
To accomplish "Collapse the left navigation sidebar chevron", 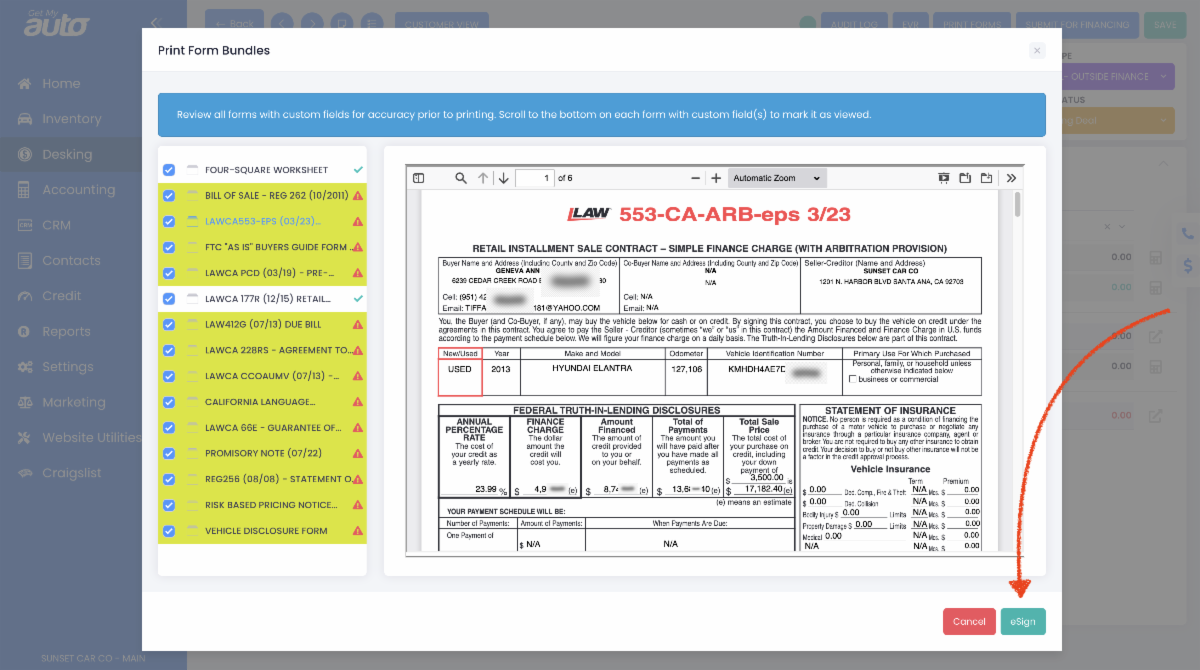I will pyautogui.click(x=155, y=22).
